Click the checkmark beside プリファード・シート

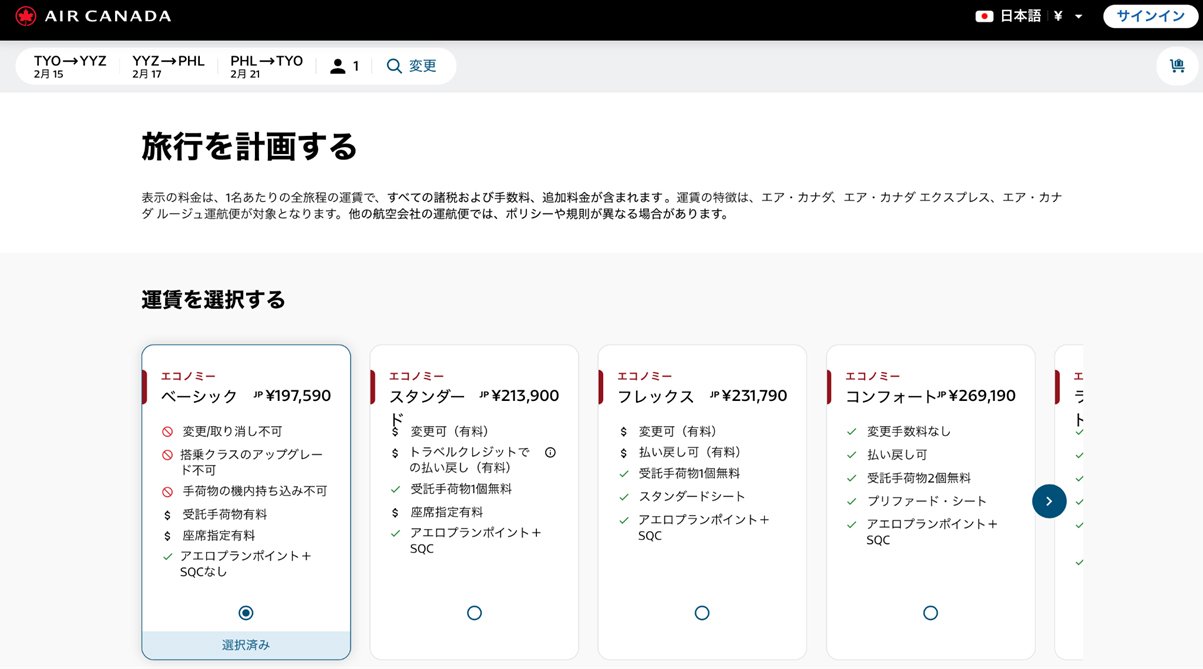pos(852,501)
